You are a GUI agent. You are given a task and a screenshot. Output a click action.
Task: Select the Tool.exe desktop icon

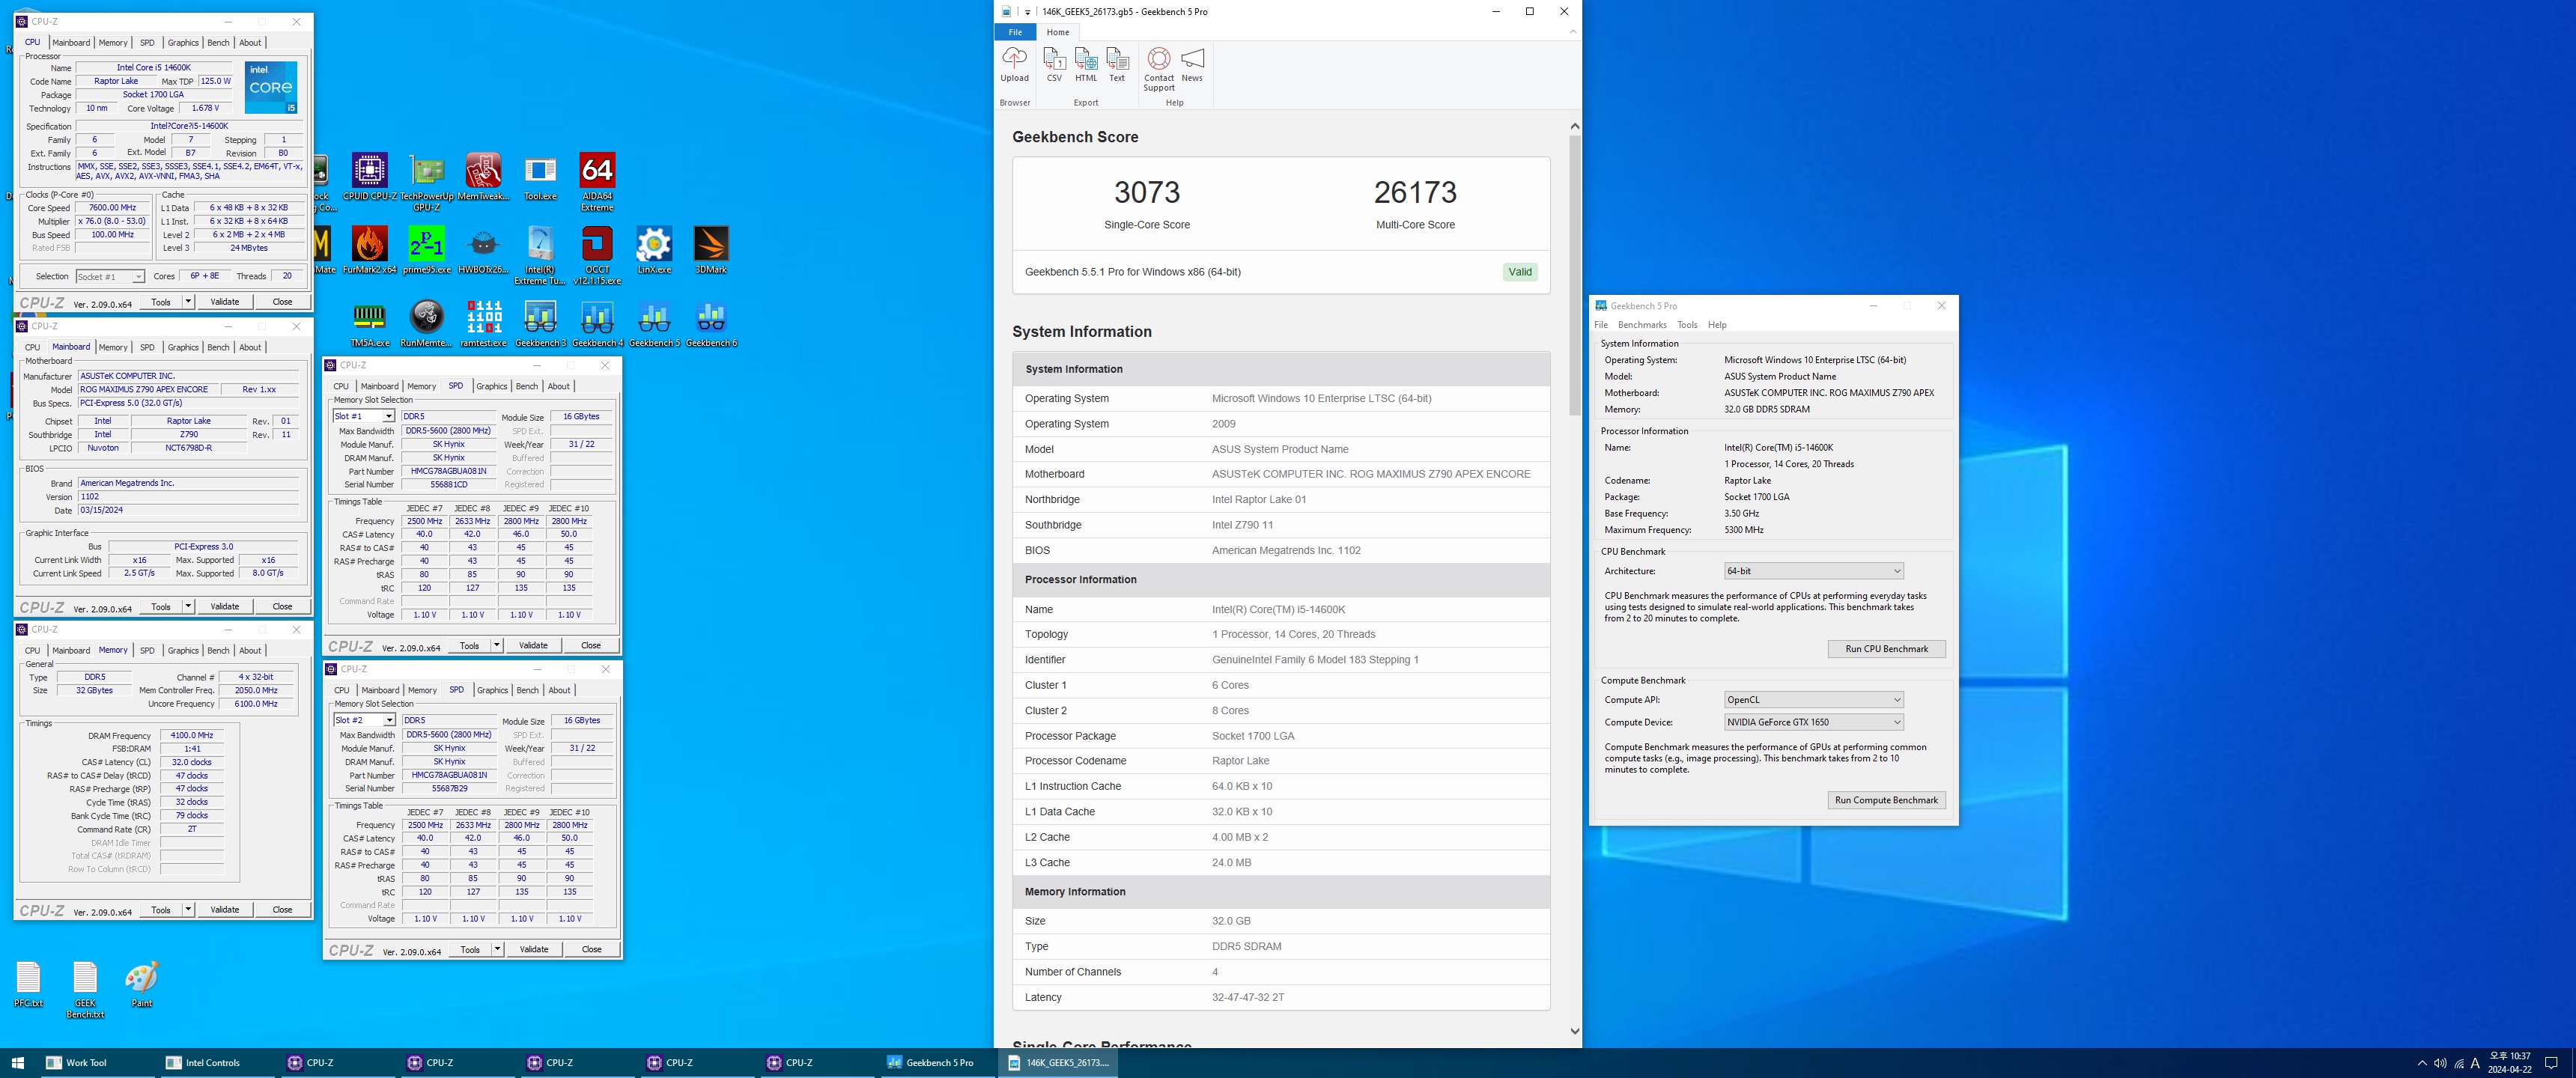pos(540,177)
